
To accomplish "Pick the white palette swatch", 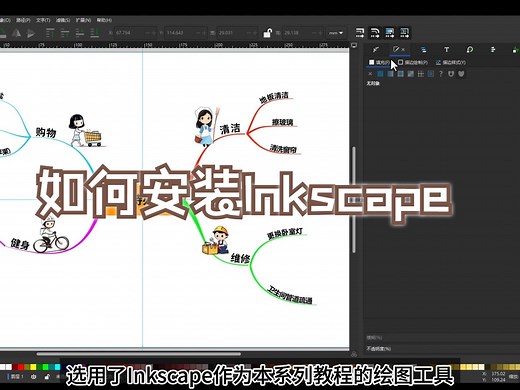I will [x=9, y=367].
